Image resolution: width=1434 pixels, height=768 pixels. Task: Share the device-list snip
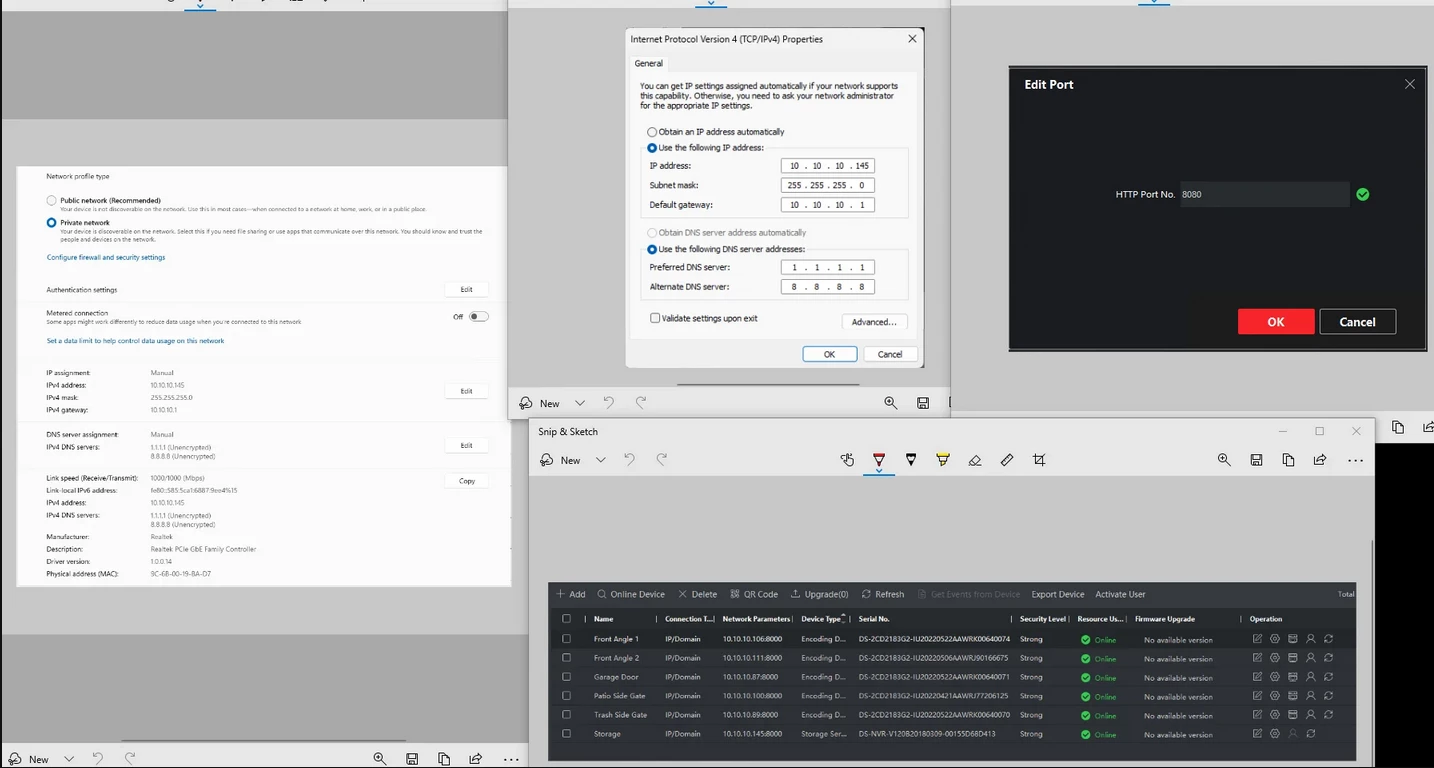1320,460
